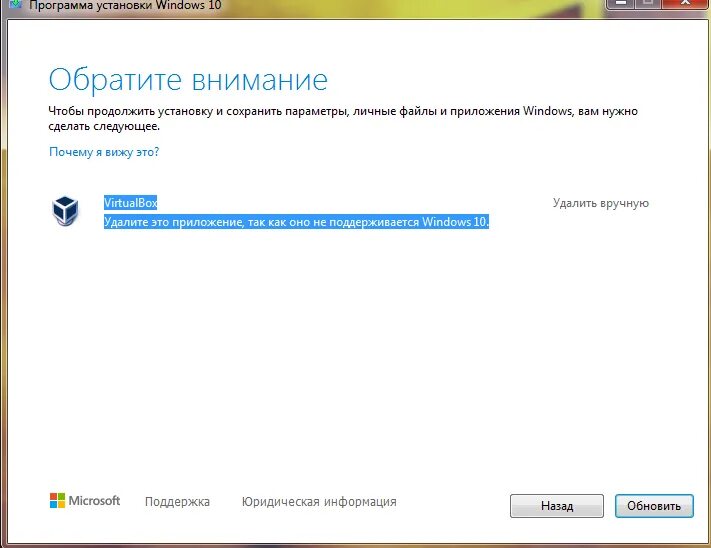Click the VirtualBox cube icon
This screenshot has height=548, width=711.
65,211
